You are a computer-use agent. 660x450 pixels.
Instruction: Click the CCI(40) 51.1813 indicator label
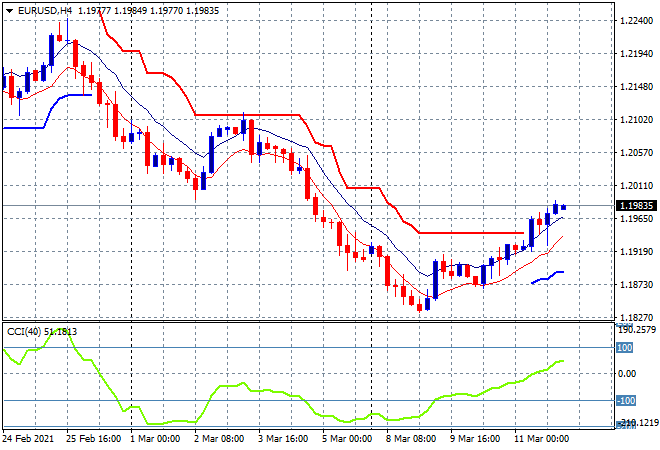(42, 332)
